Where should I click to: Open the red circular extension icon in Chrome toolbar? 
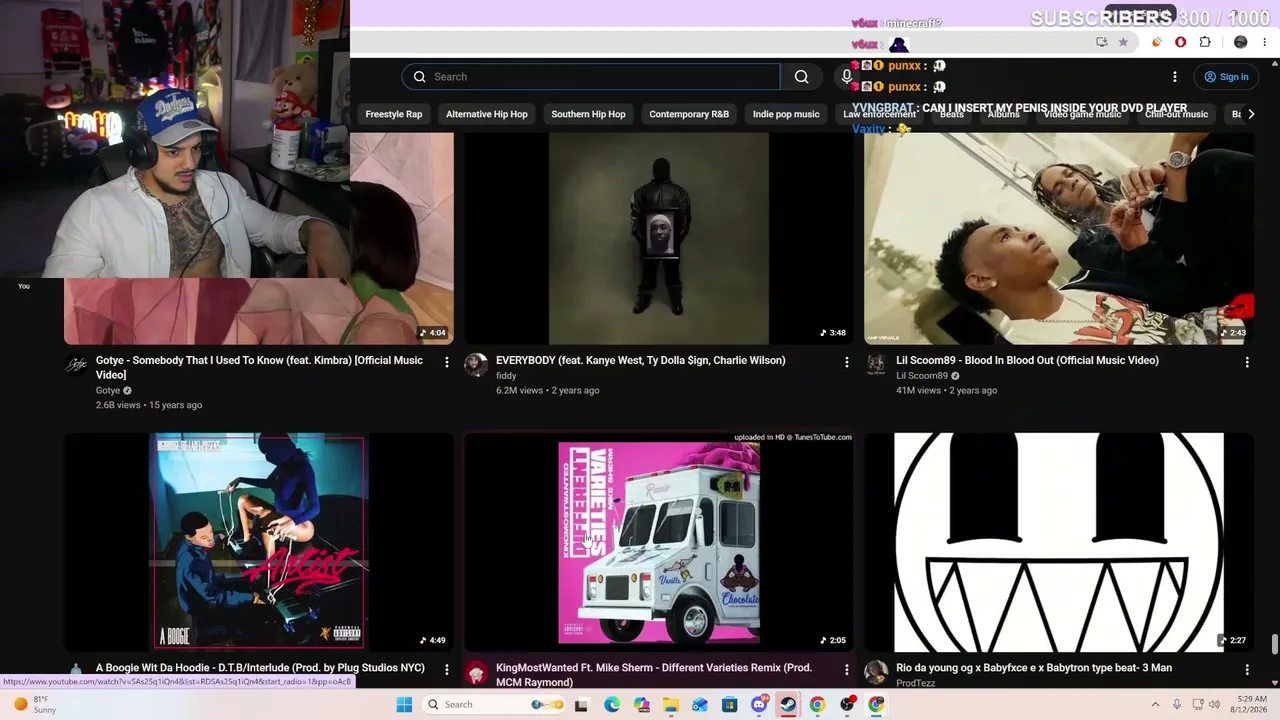[1181, 42]
